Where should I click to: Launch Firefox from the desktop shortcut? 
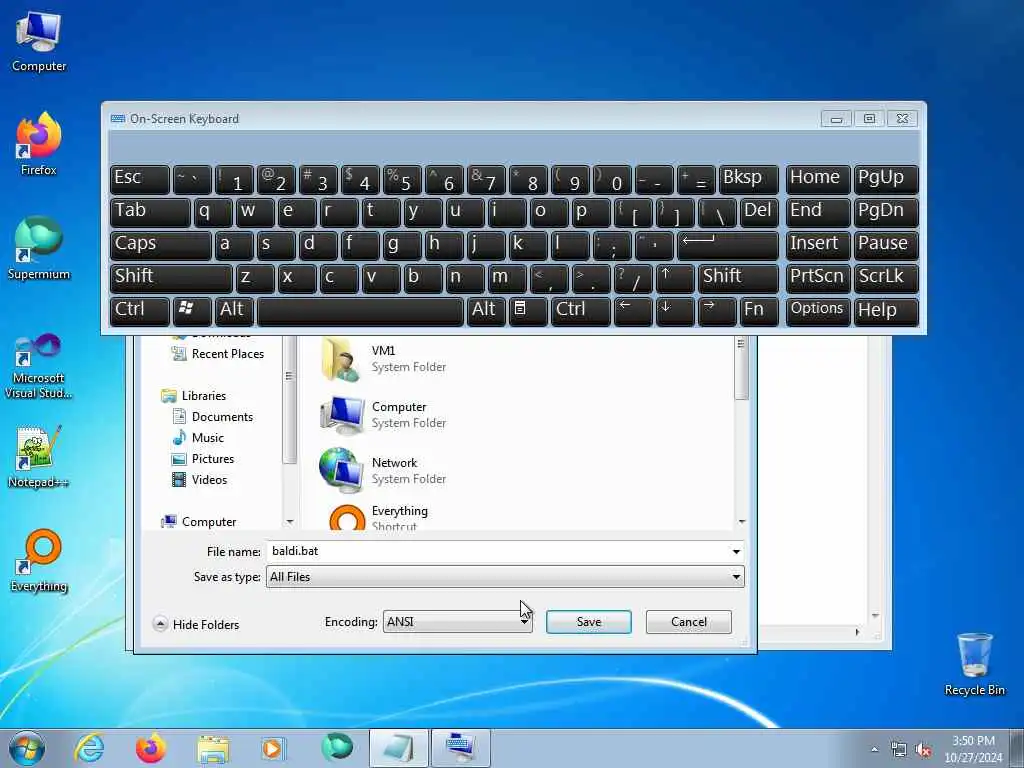[x=39, y=144]
